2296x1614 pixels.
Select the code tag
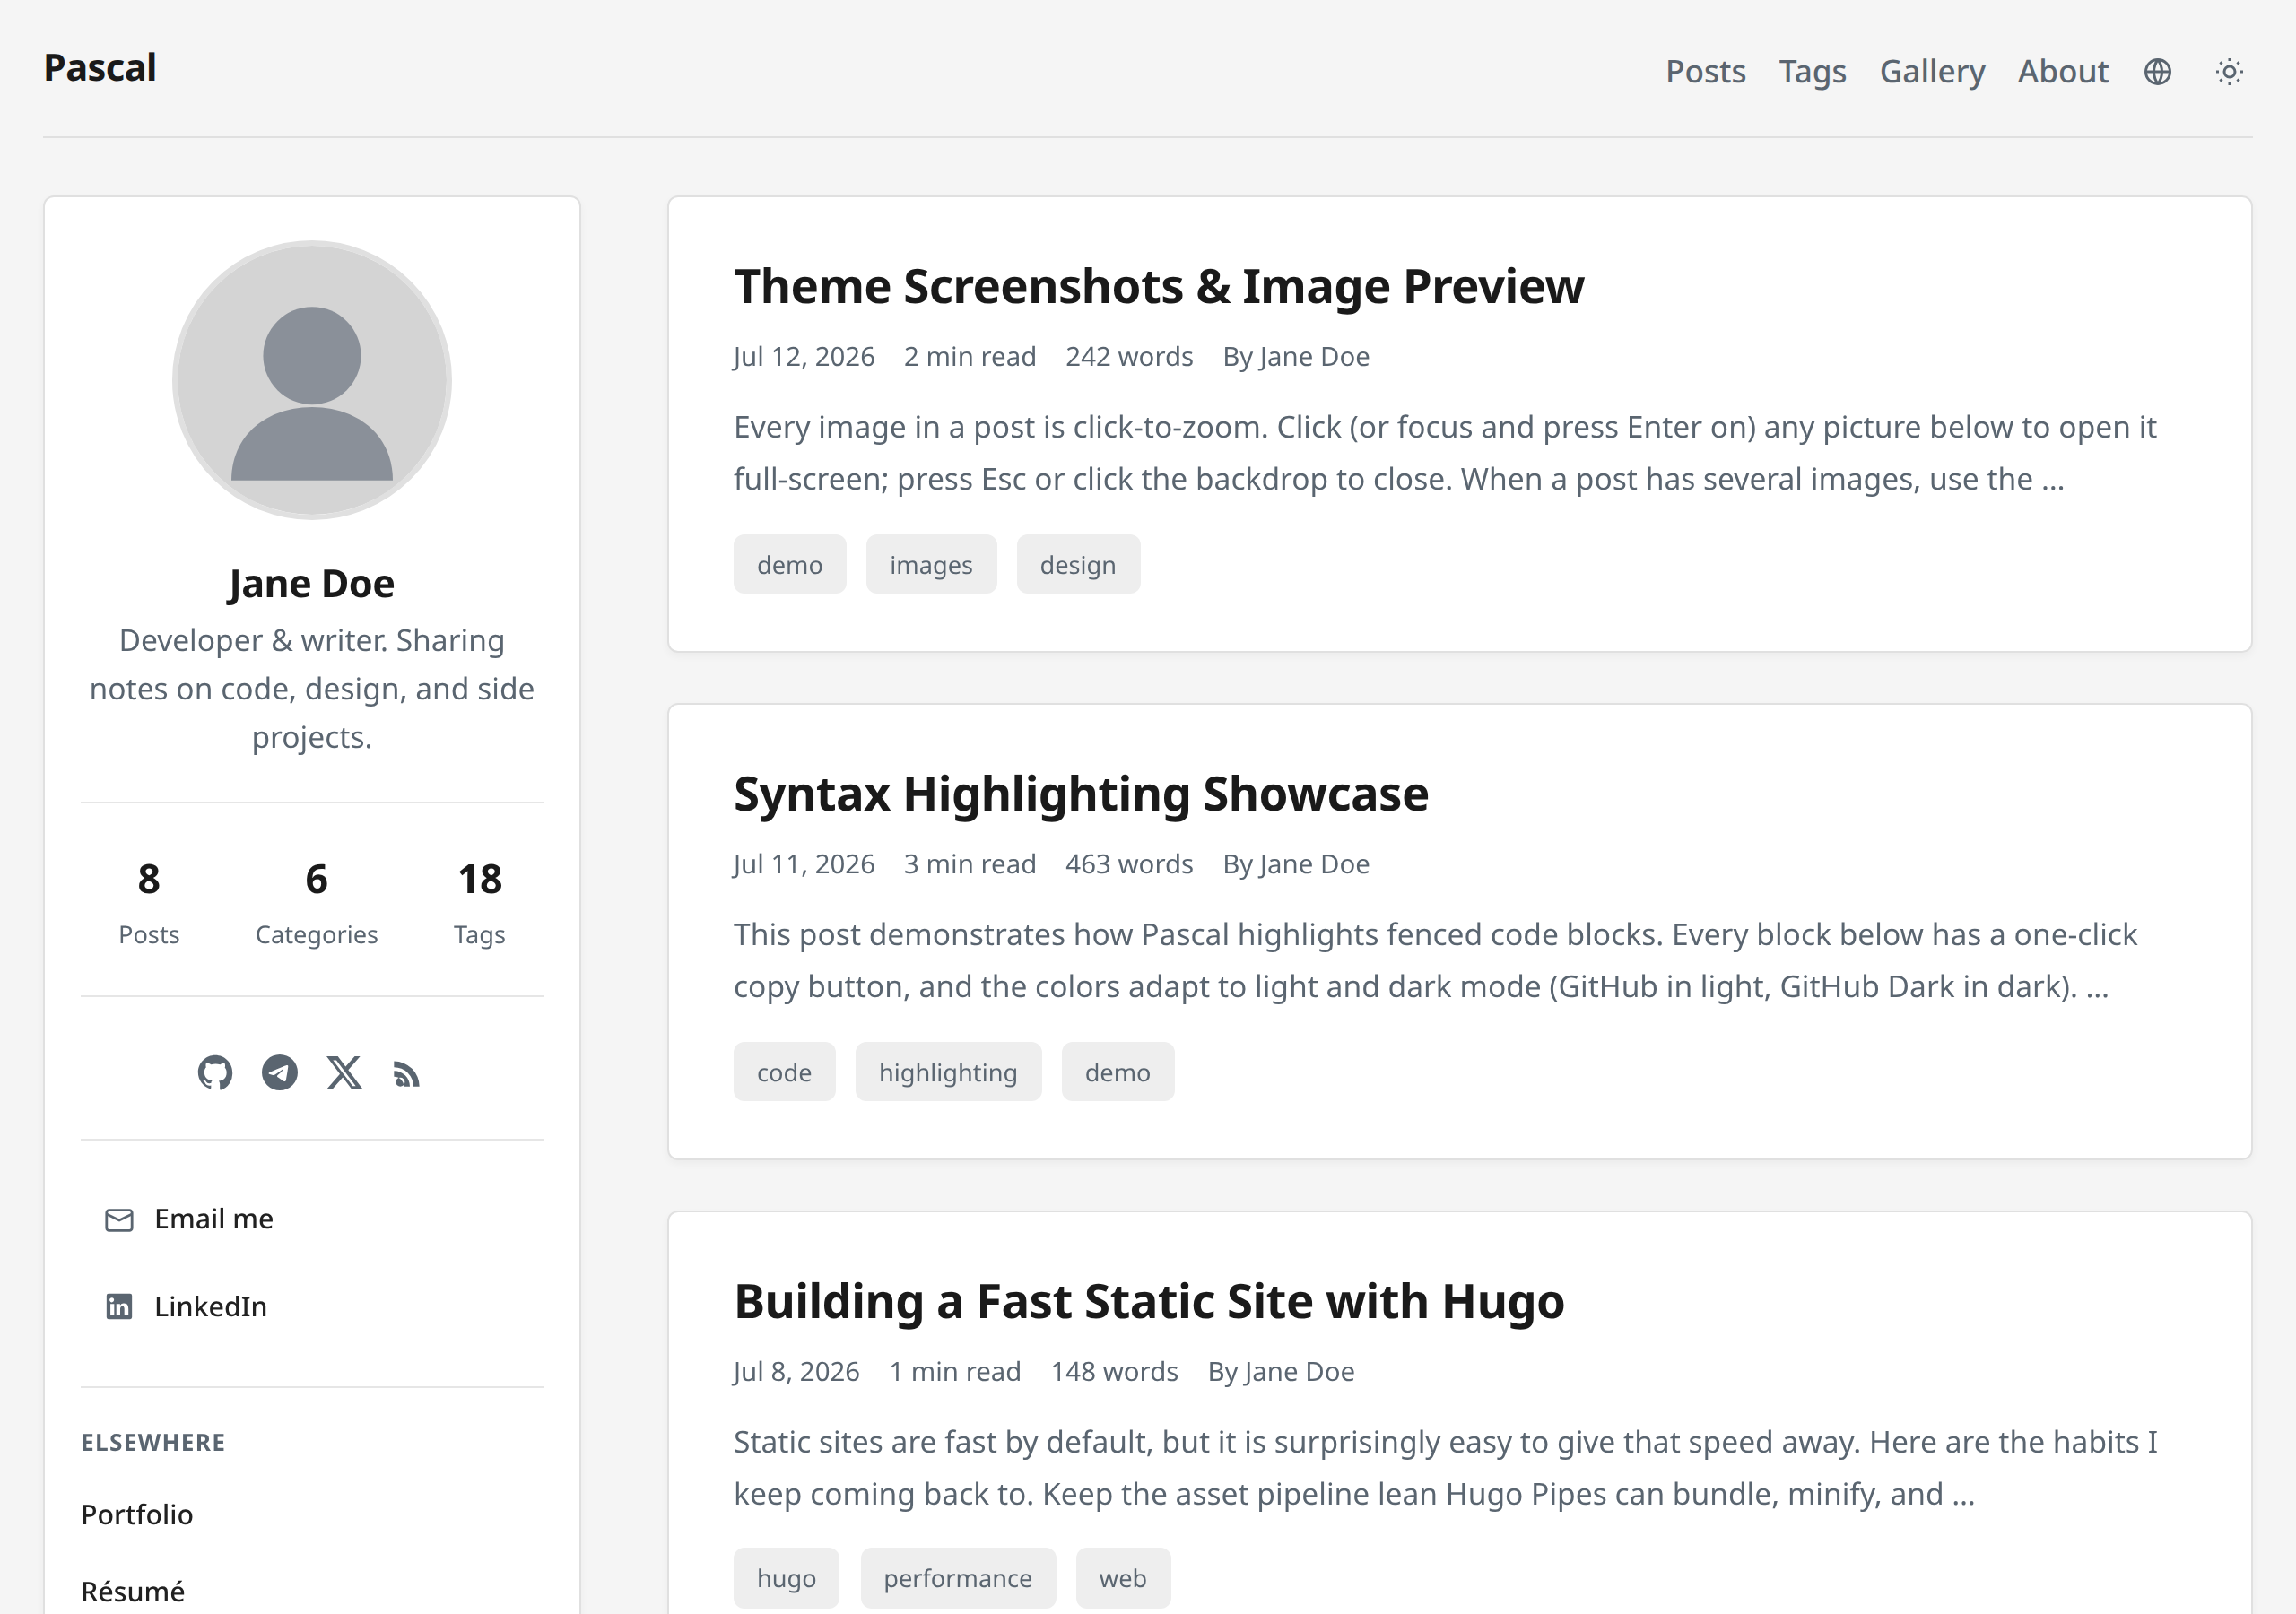pyautogui.click(x=784, y=1072)
